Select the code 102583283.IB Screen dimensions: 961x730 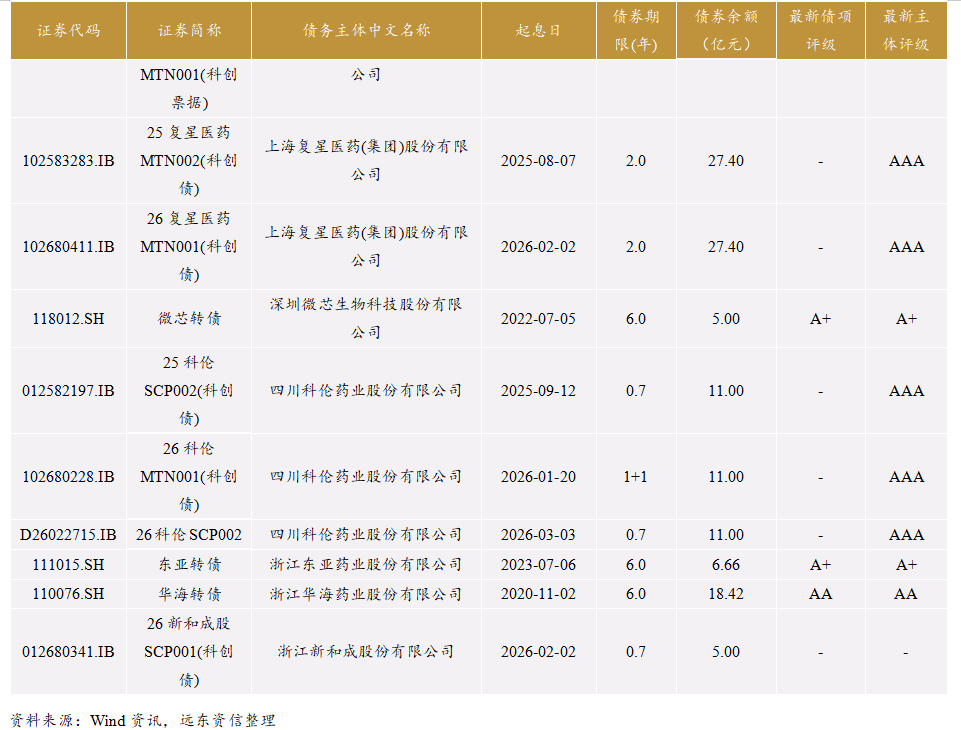69,161
